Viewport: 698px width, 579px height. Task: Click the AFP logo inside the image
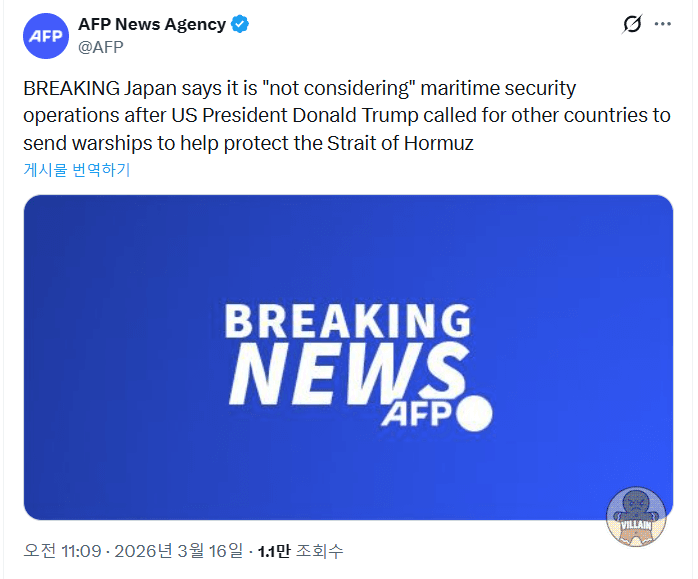pyautogui.click(x=417, y=414)
